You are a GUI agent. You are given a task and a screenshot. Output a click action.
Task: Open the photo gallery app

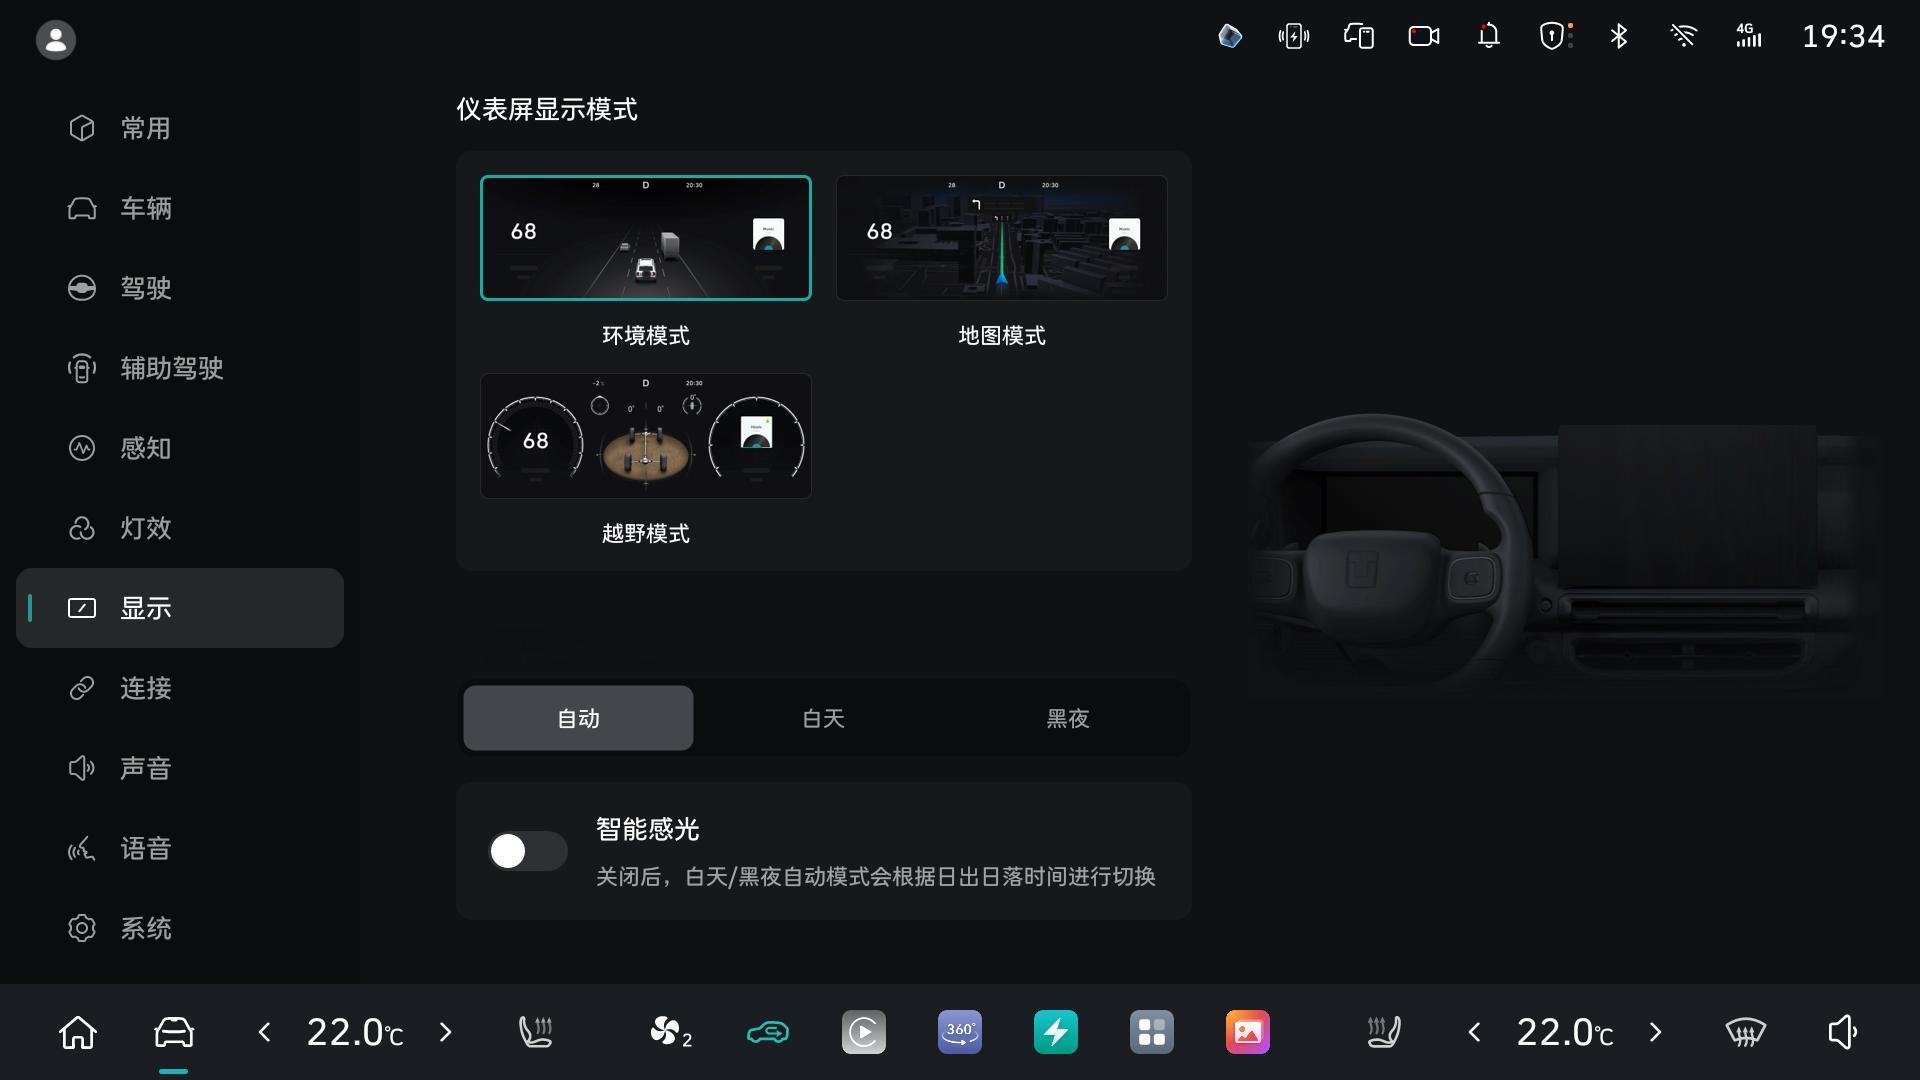[1247, 1032]
